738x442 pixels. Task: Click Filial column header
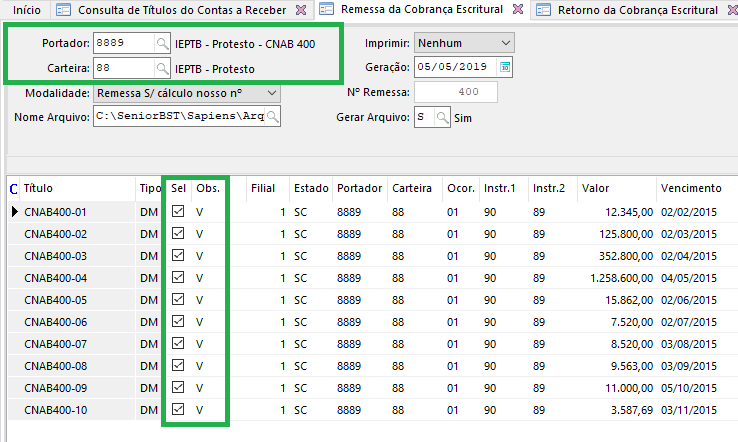267,188
